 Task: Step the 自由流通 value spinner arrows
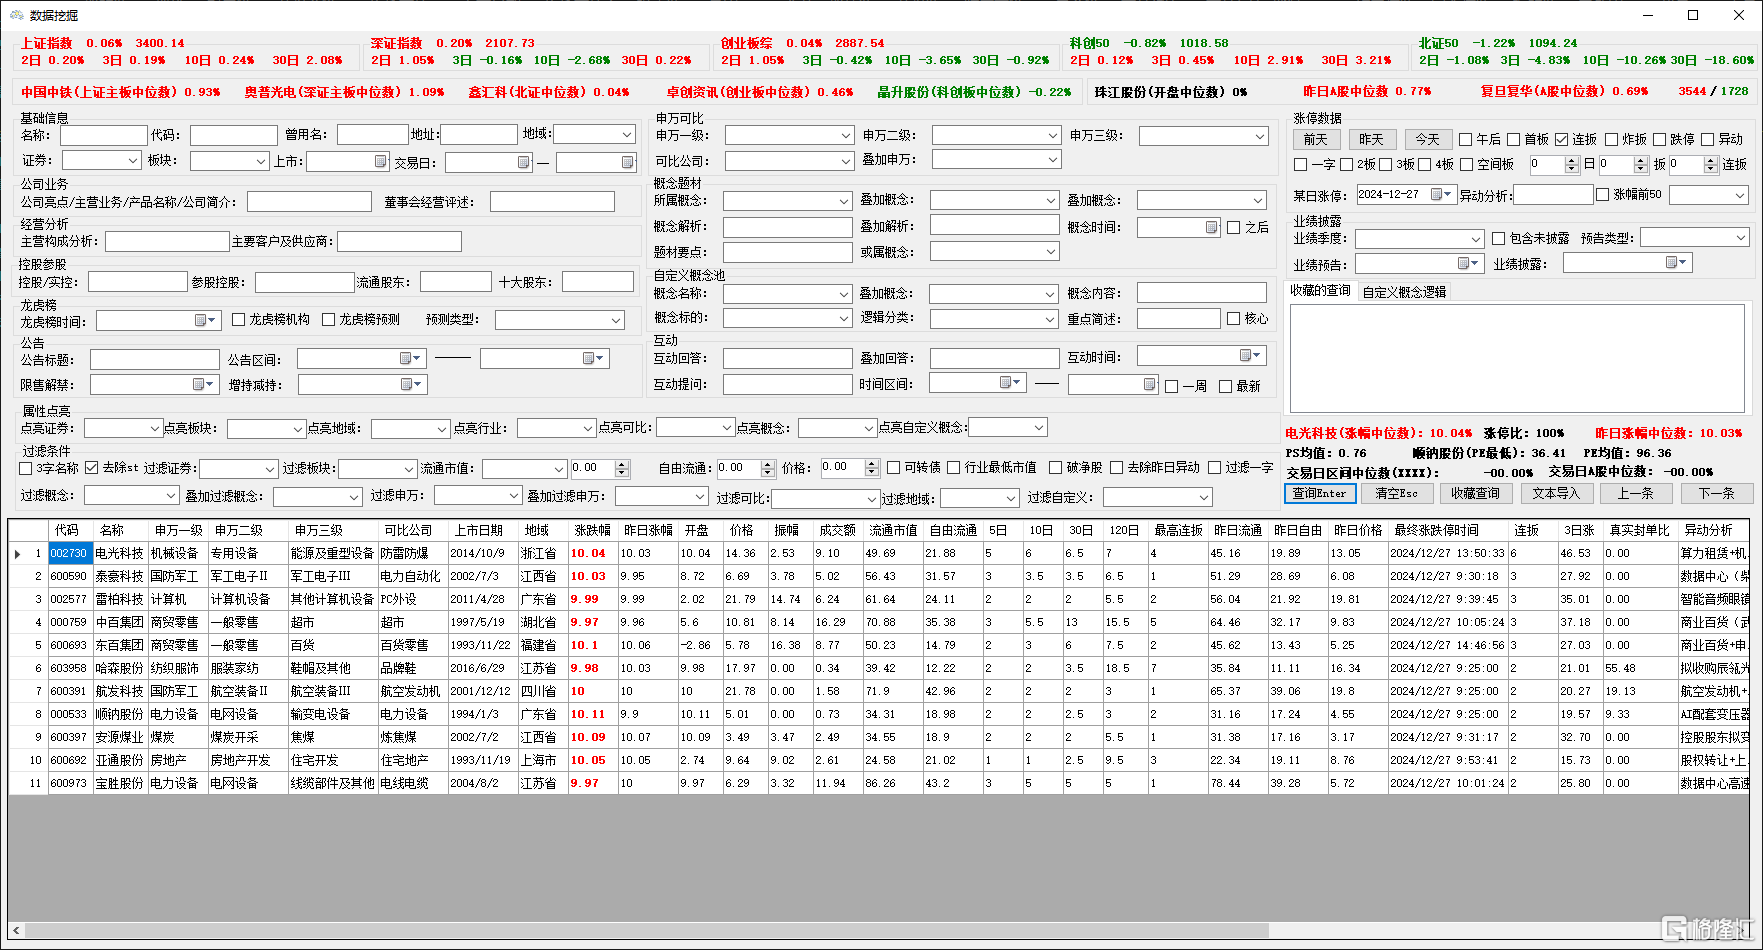tap(768, 468)
